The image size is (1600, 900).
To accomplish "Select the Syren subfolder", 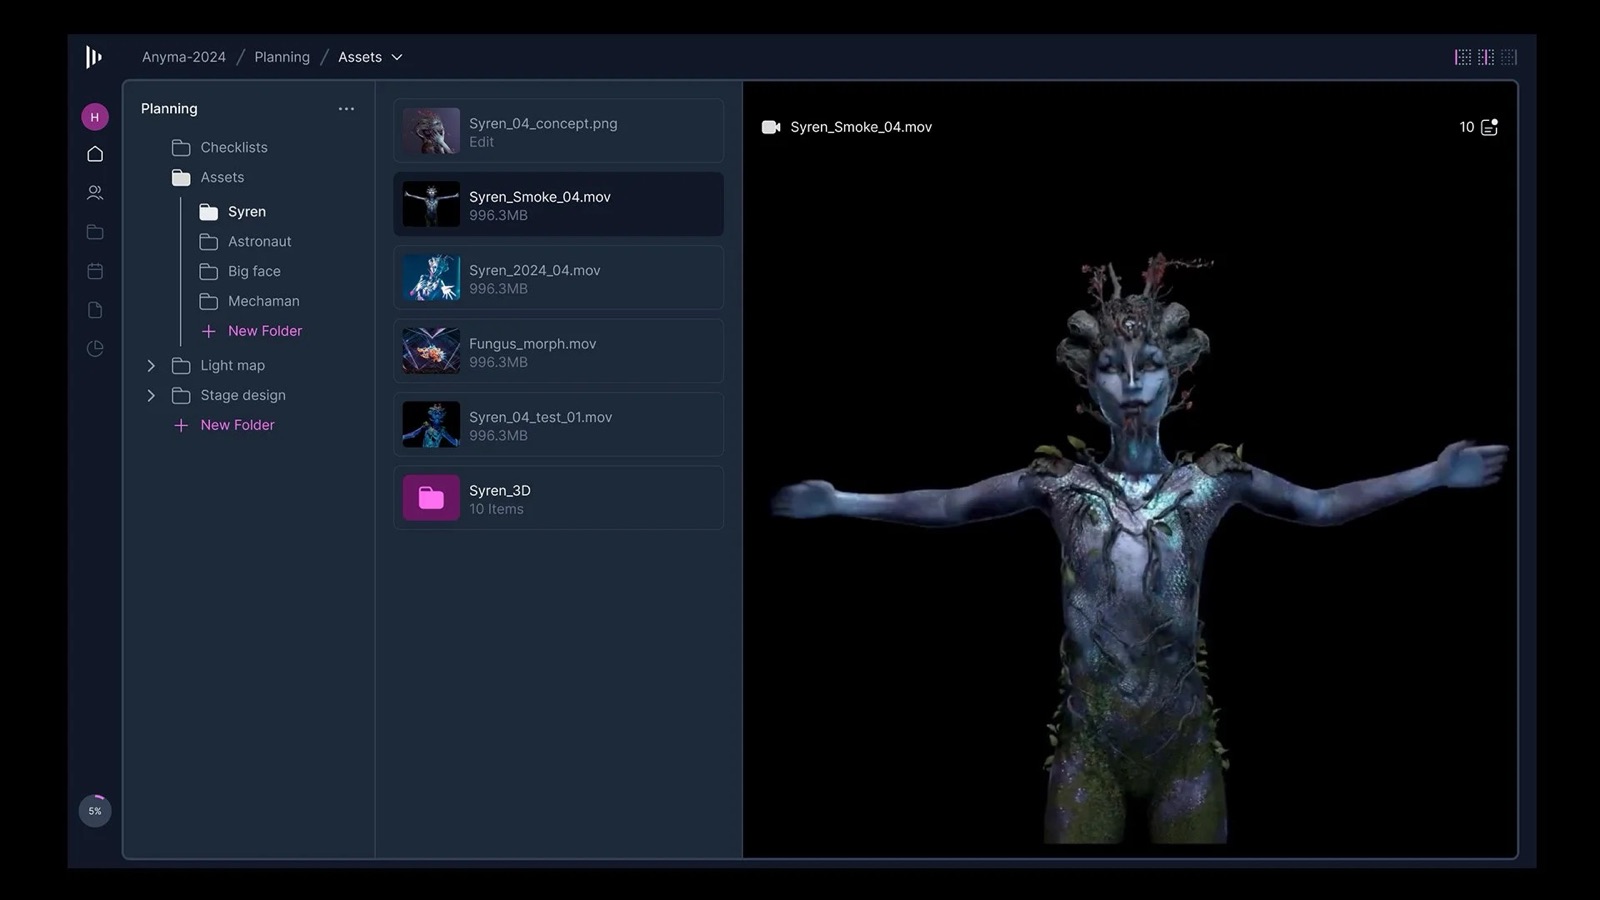I will [x=233, y=212].
